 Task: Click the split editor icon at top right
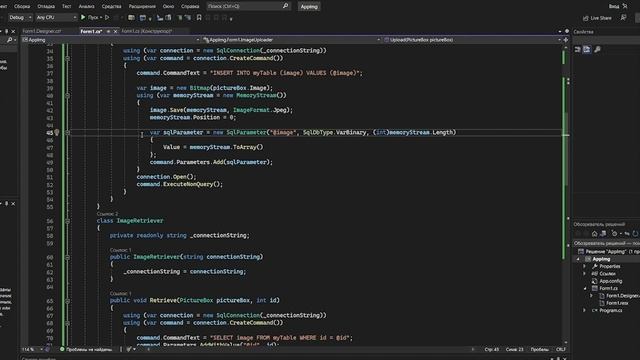tap(566, 40)
